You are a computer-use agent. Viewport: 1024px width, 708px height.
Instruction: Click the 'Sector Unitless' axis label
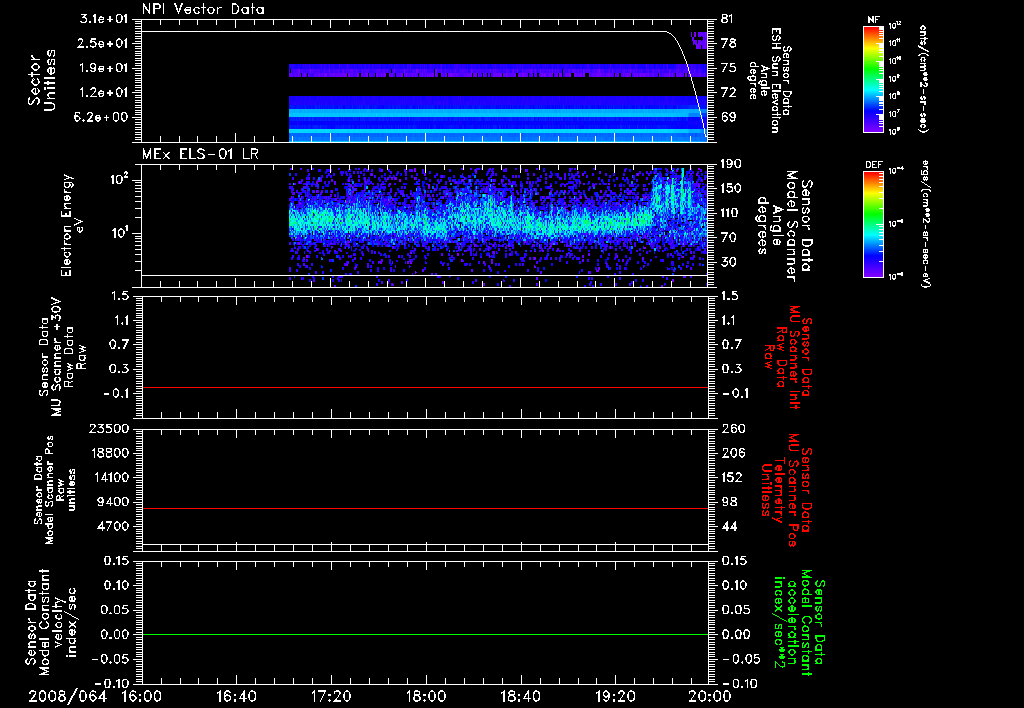coord(41,80)
